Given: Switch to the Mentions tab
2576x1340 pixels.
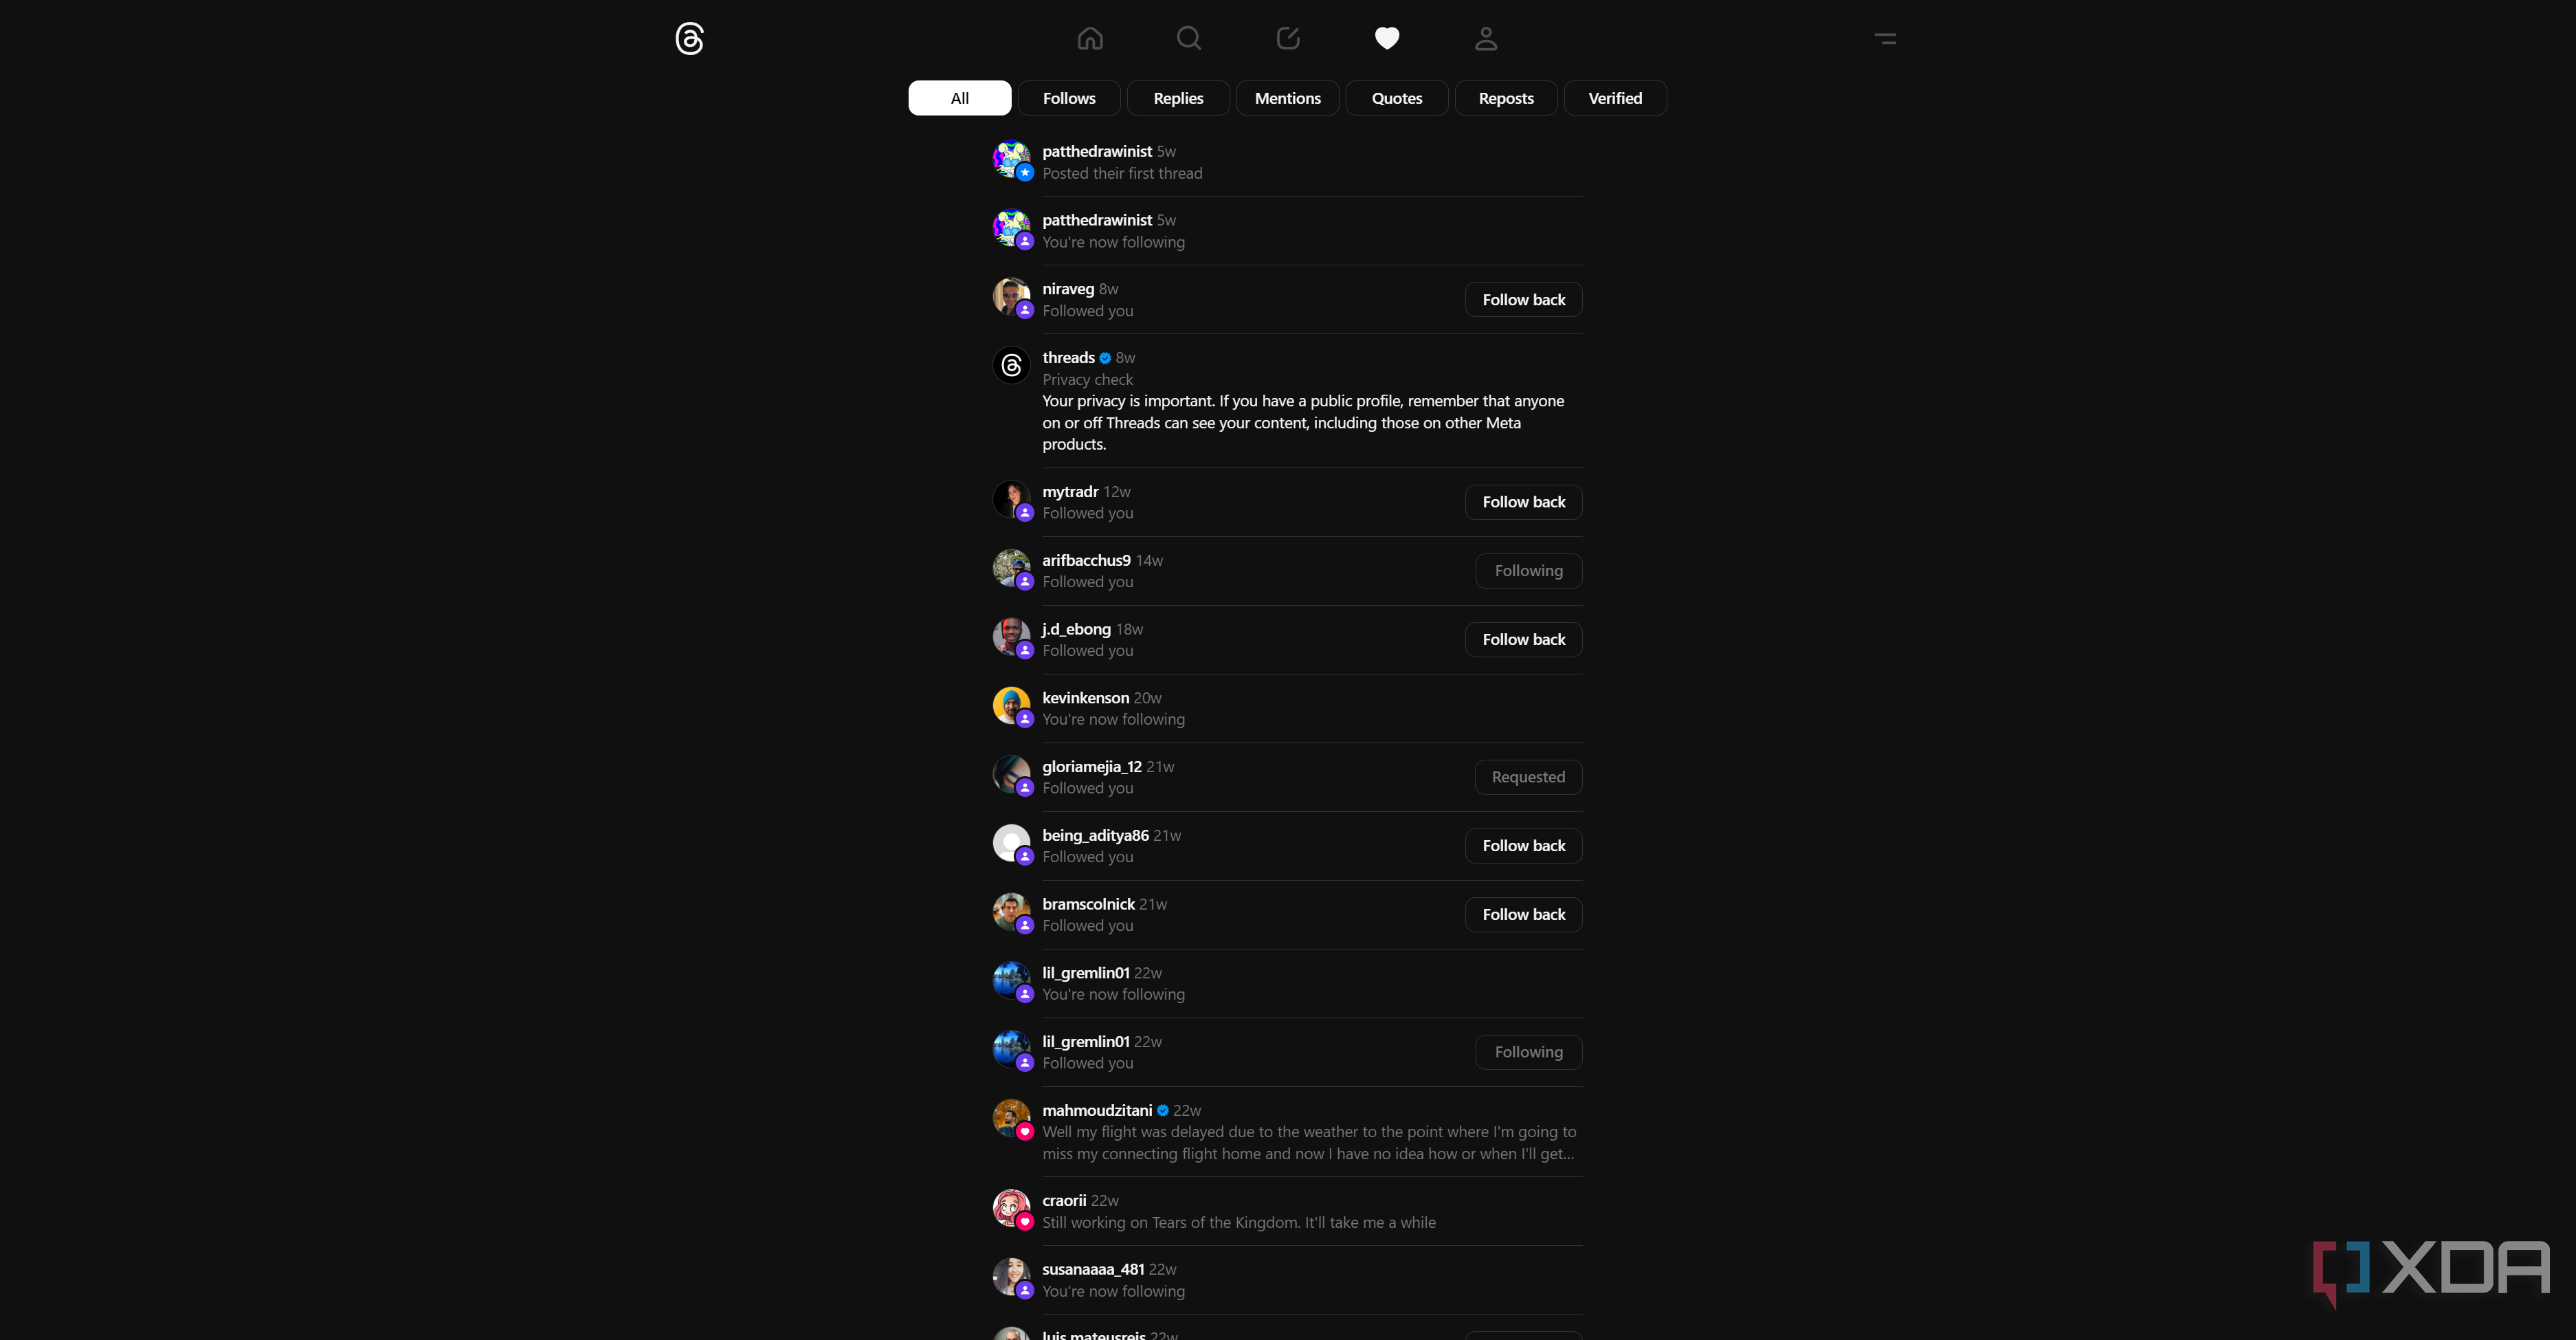Looking at the screenshot, I should (x=1287, y=98).
